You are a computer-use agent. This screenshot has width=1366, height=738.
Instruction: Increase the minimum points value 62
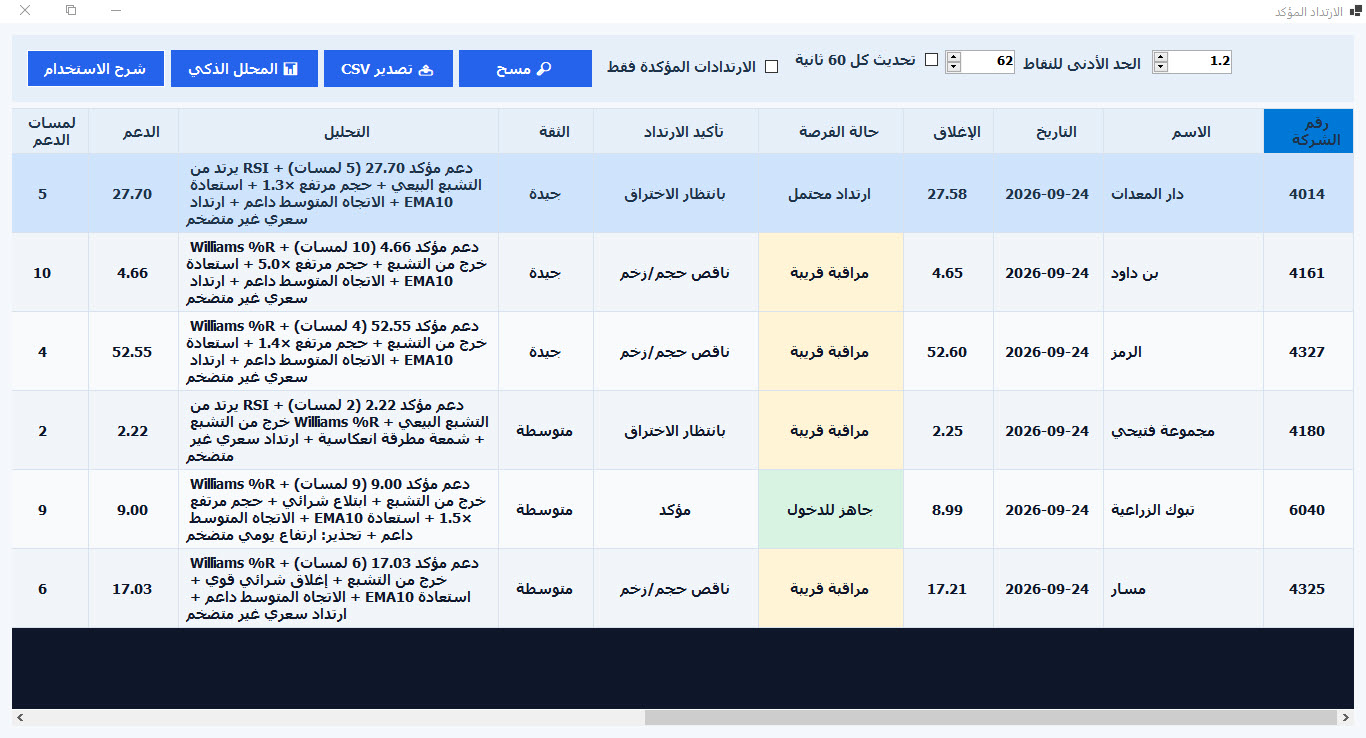[953, 57]
